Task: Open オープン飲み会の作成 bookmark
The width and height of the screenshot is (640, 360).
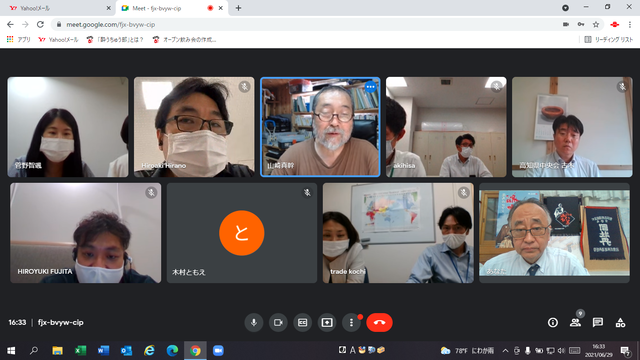Action: [x=184, y=40]
